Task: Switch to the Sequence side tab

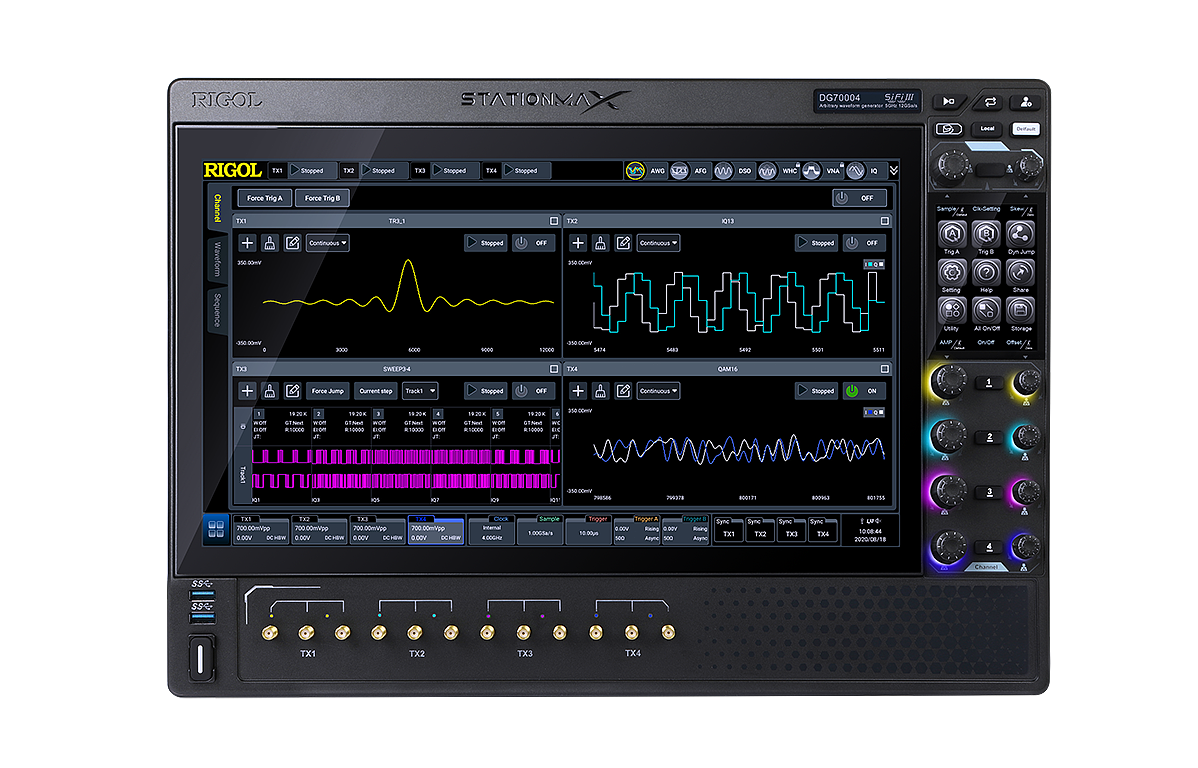Action: pos(217,309)
